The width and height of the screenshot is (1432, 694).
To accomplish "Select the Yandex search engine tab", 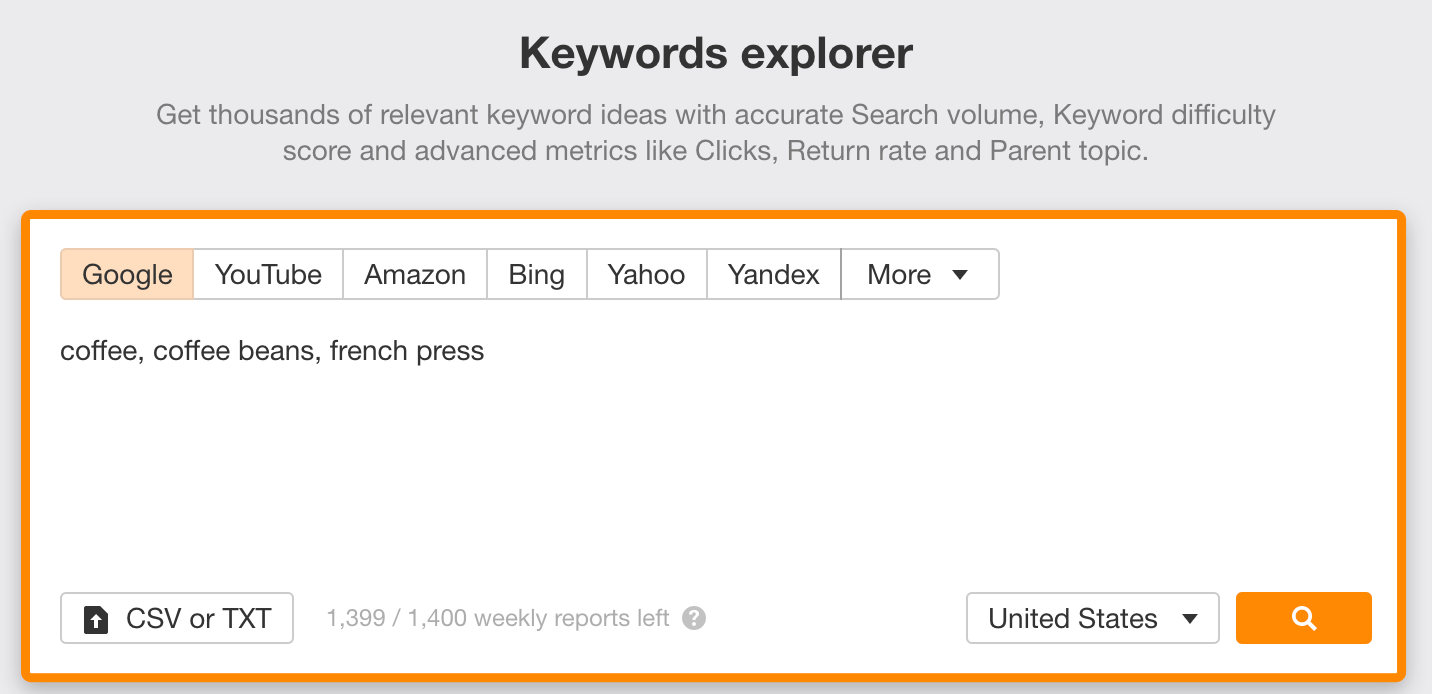I will [x=773, y=273].
